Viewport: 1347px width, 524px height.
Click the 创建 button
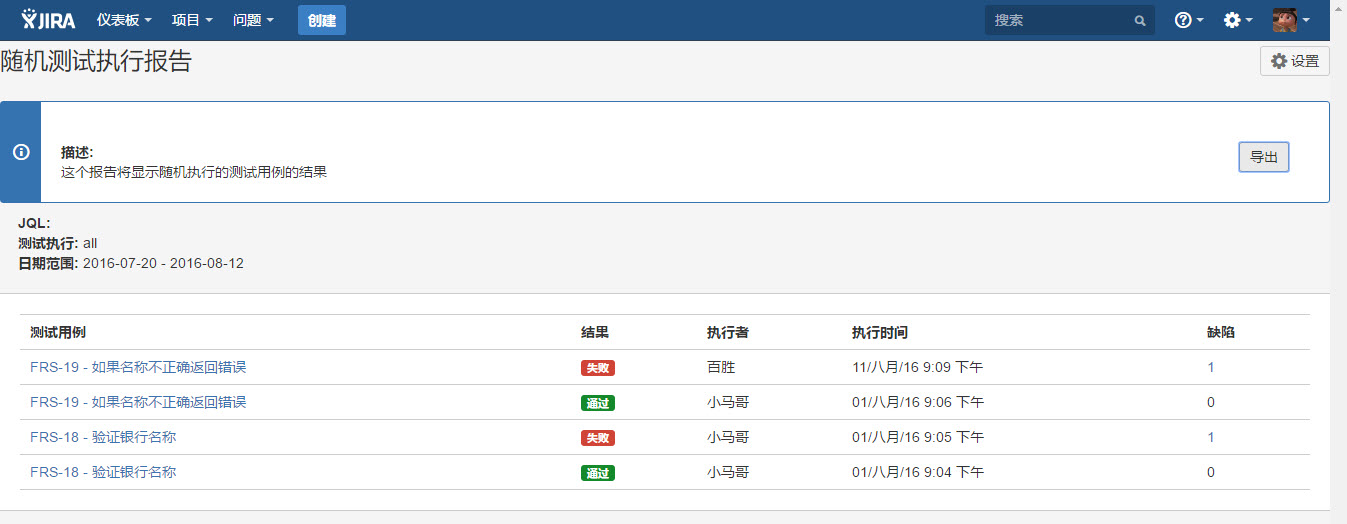[322, 20]
